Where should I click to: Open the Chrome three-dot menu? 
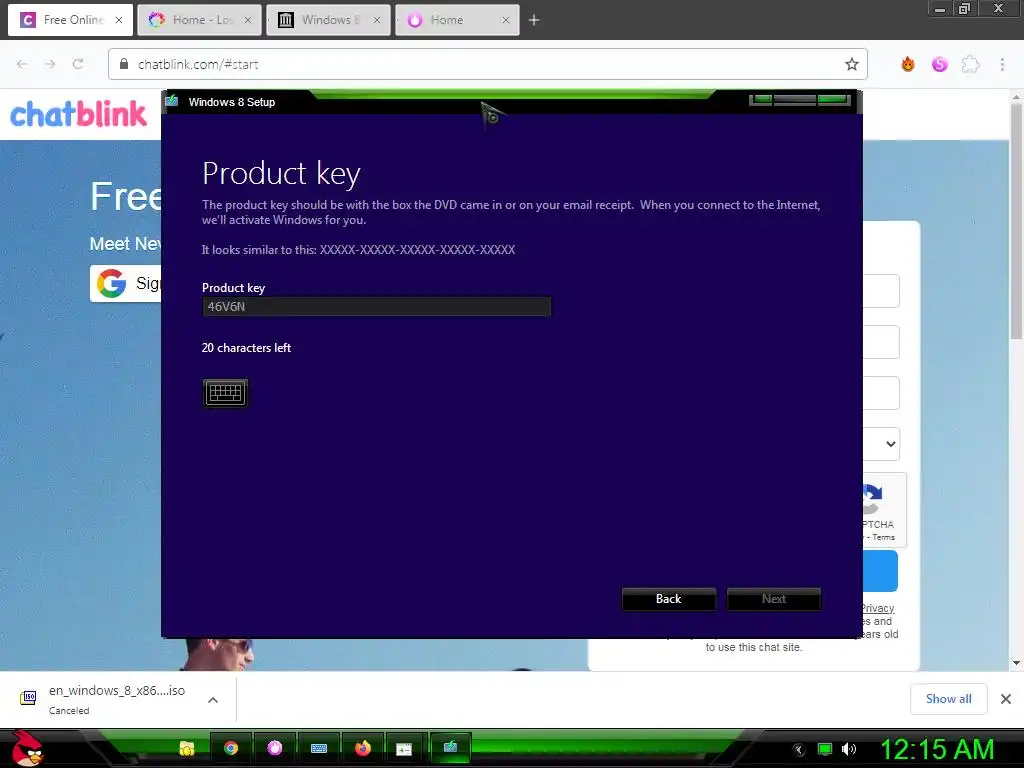tap(1002, 64)
